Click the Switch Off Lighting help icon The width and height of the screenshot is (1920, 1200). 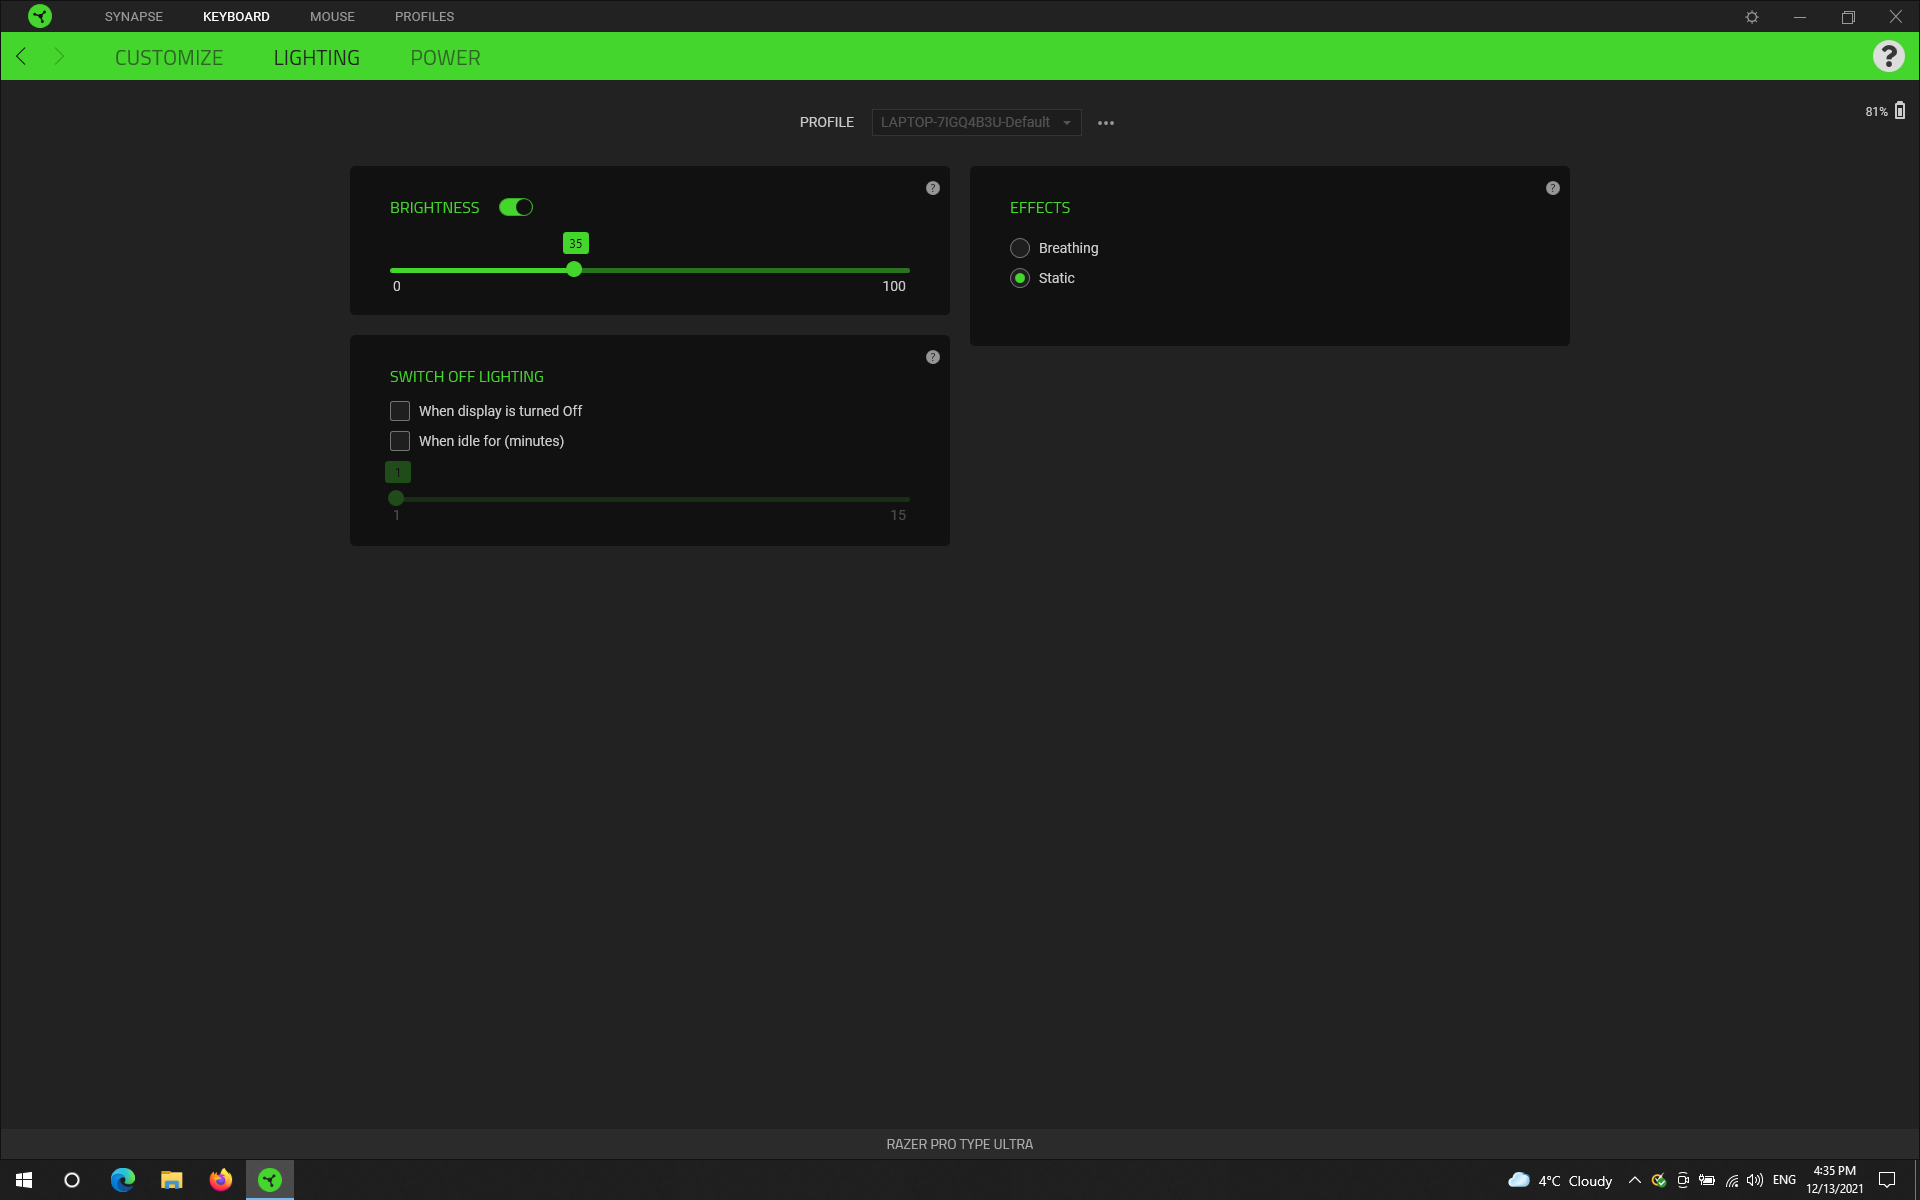933,357
